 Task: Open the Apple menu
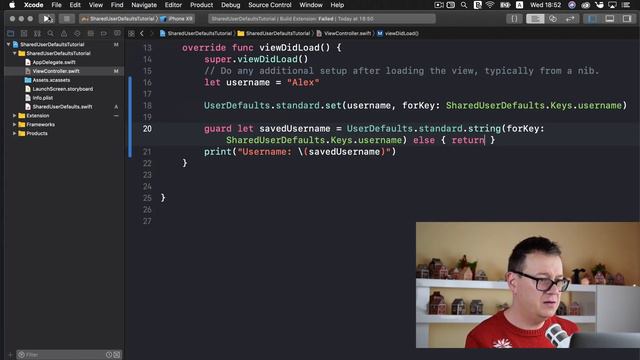pos(12,5)
